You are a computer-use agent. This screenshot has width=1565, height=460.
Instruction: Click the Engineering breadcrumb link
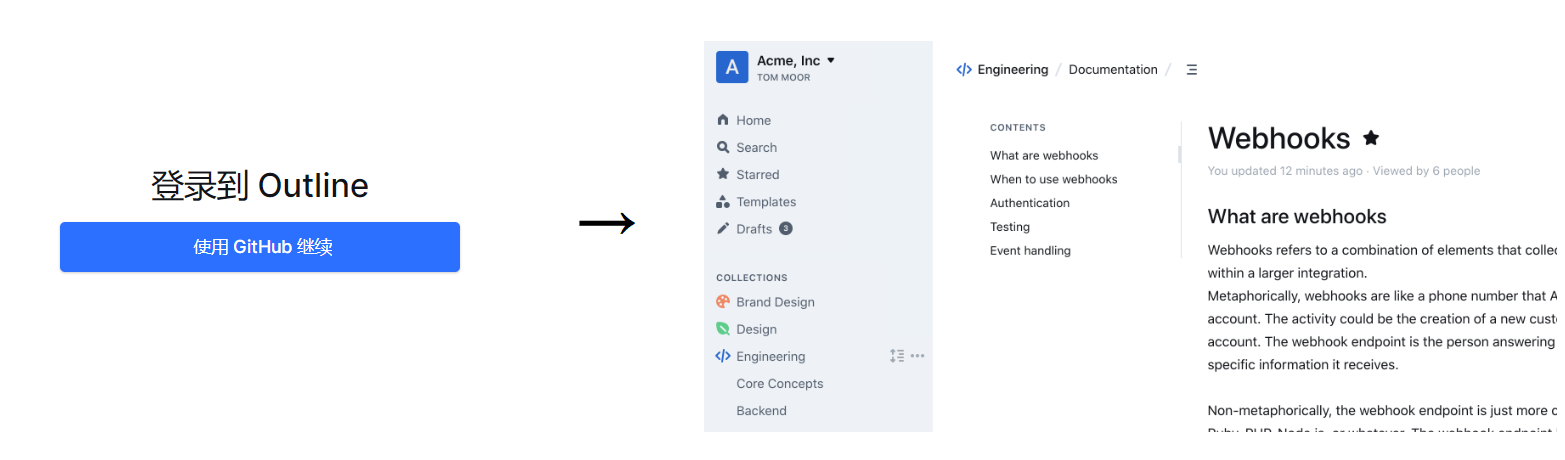coord(1012,70)
